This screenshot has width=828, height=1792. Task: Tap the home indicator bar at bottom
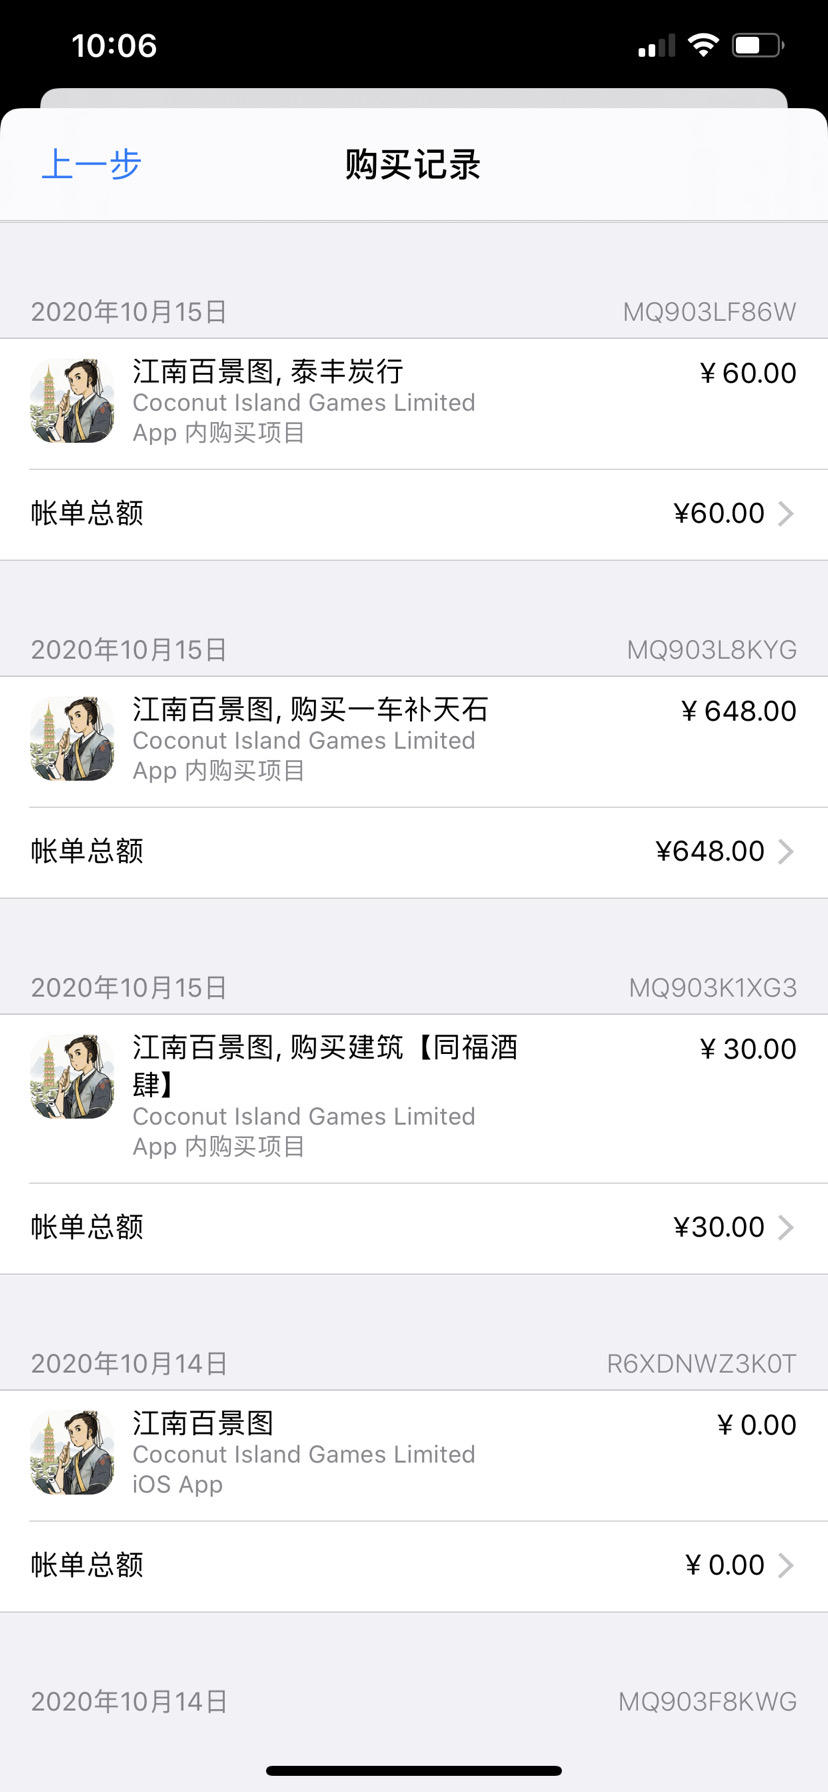coord(414,1771)
